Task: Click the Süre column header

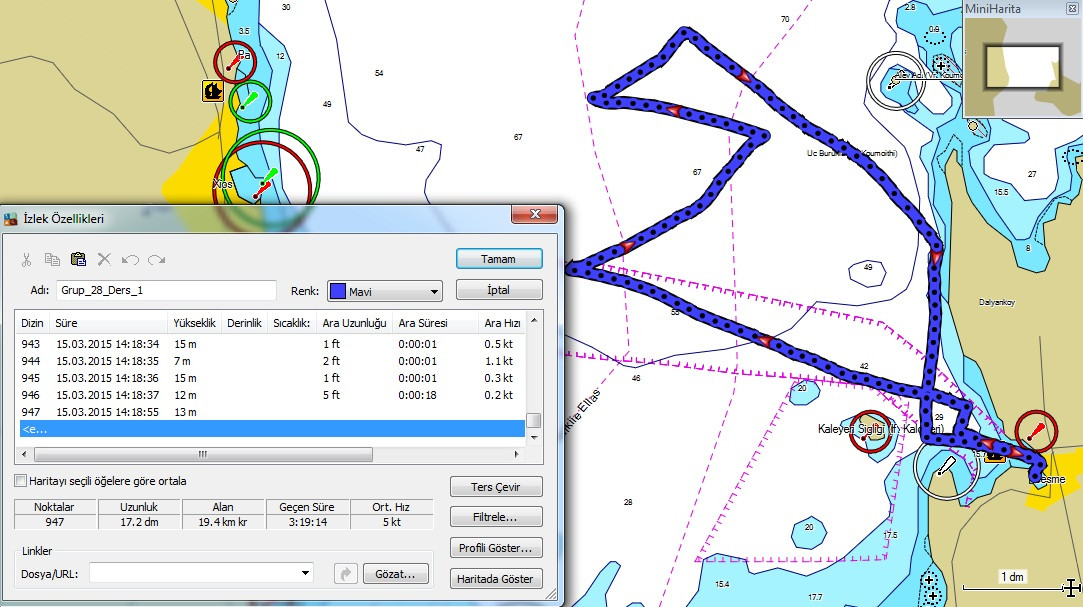Action: [x=108, y=323]
